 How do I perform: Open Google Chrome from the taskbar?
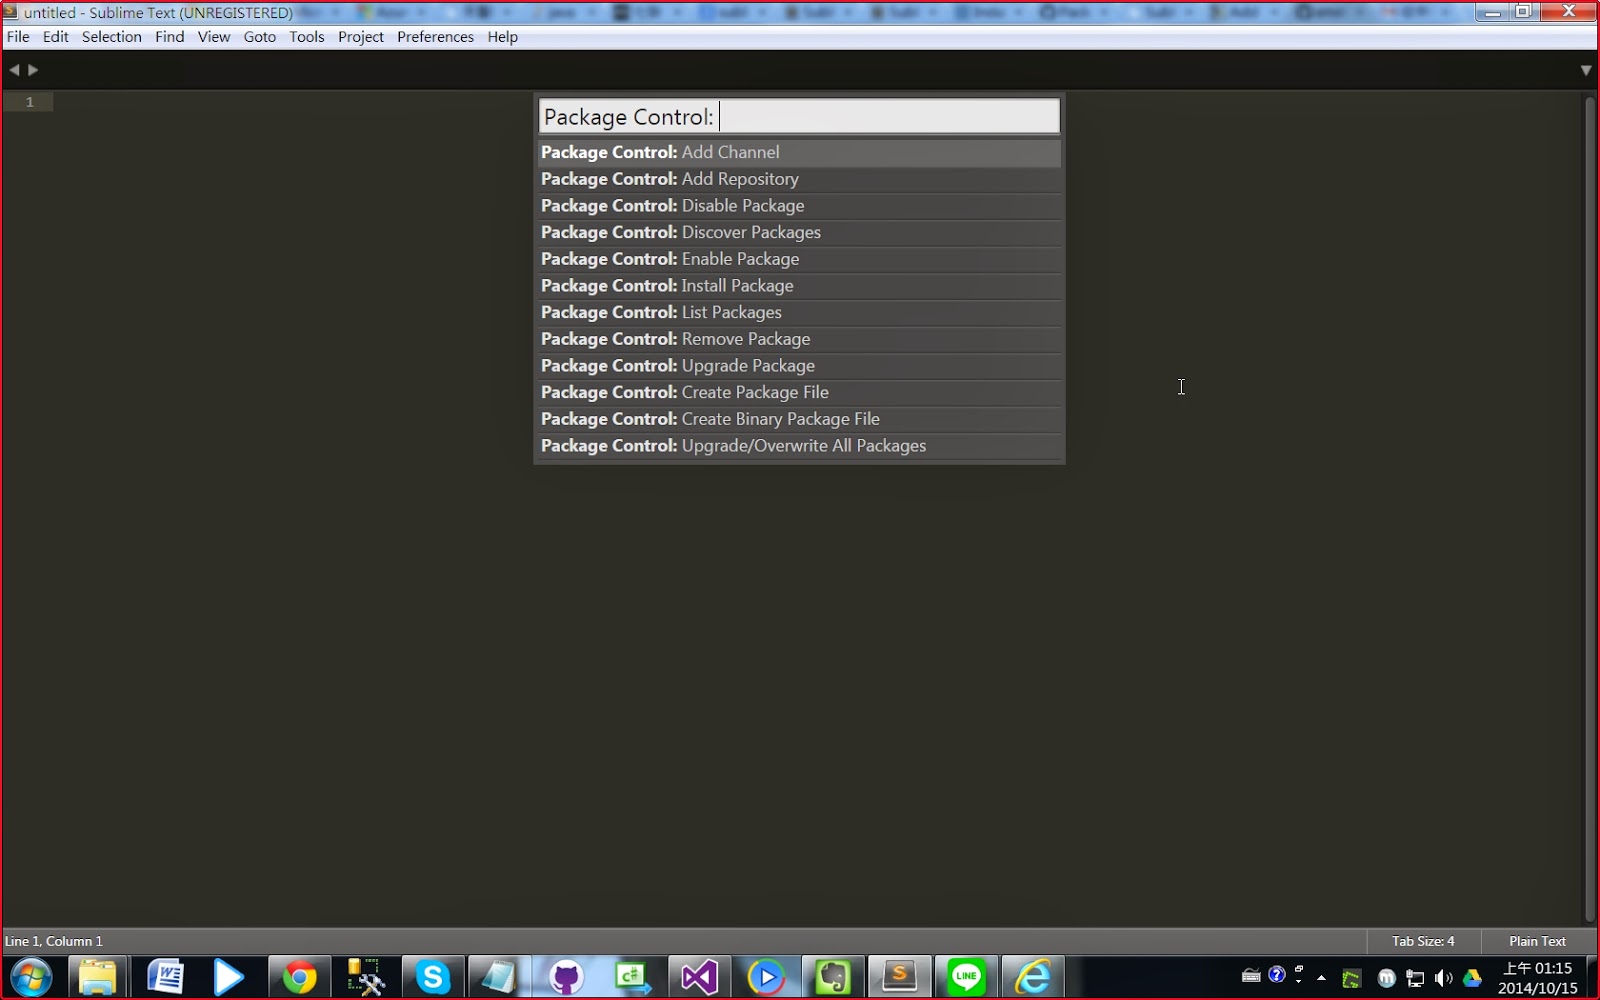point(298,977)
